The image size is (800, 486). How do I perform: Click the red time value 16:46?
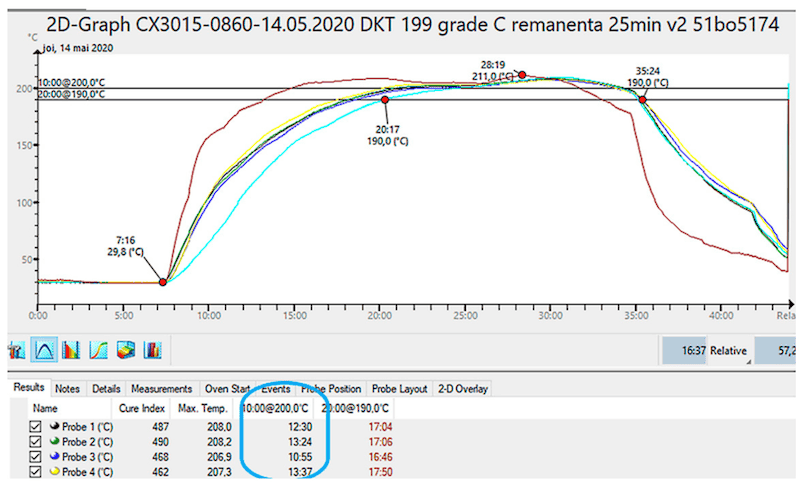pos(380,457)
